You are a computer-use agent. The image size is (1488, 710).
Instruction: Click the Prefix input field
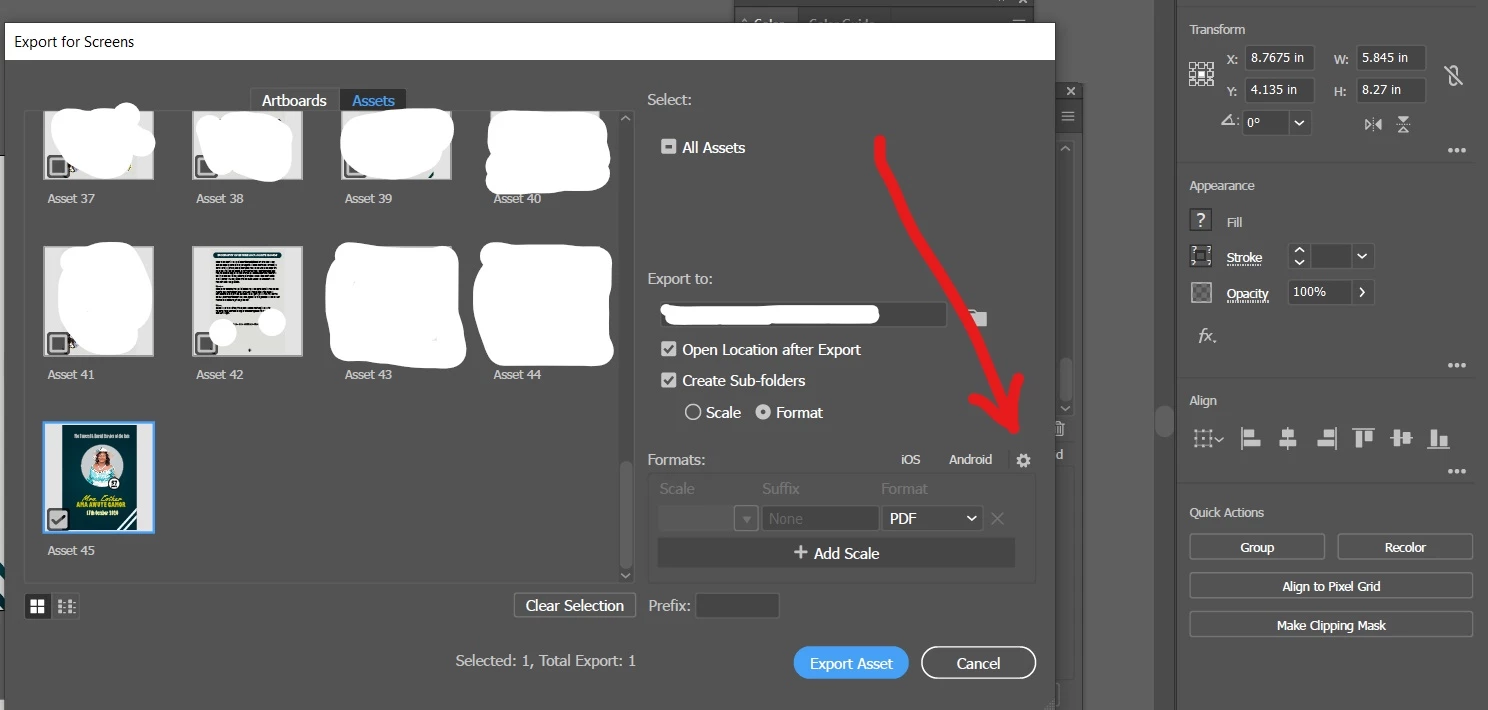pos(737,605)
